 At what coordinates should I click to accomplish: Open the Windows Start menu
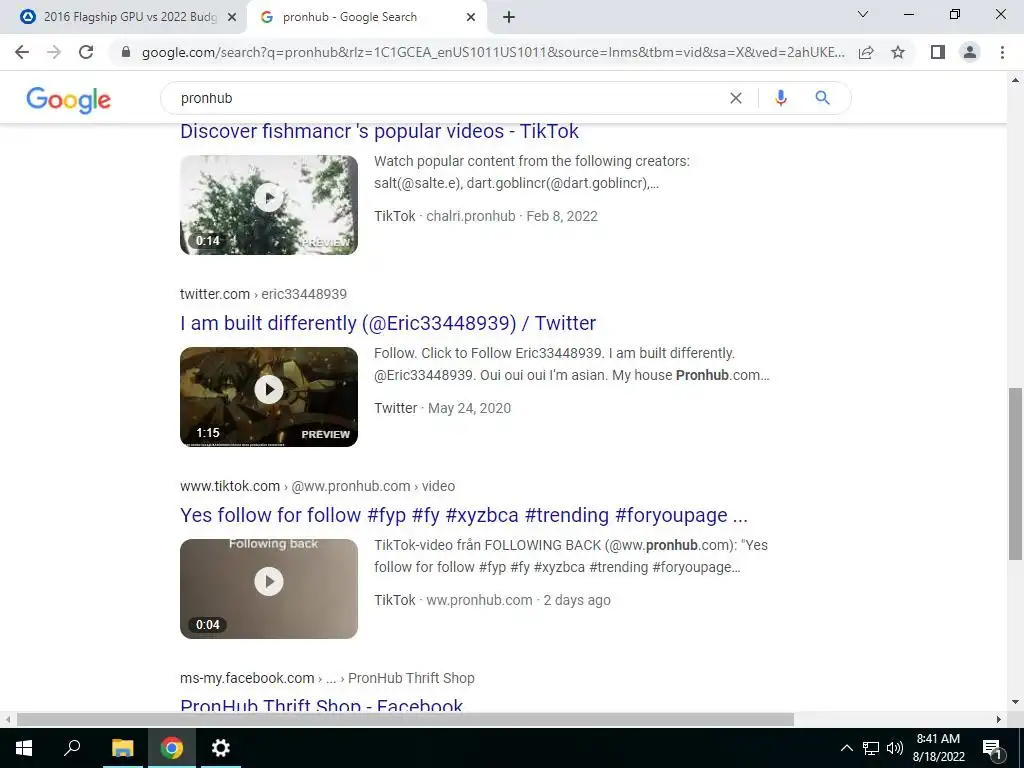point(24,748)
